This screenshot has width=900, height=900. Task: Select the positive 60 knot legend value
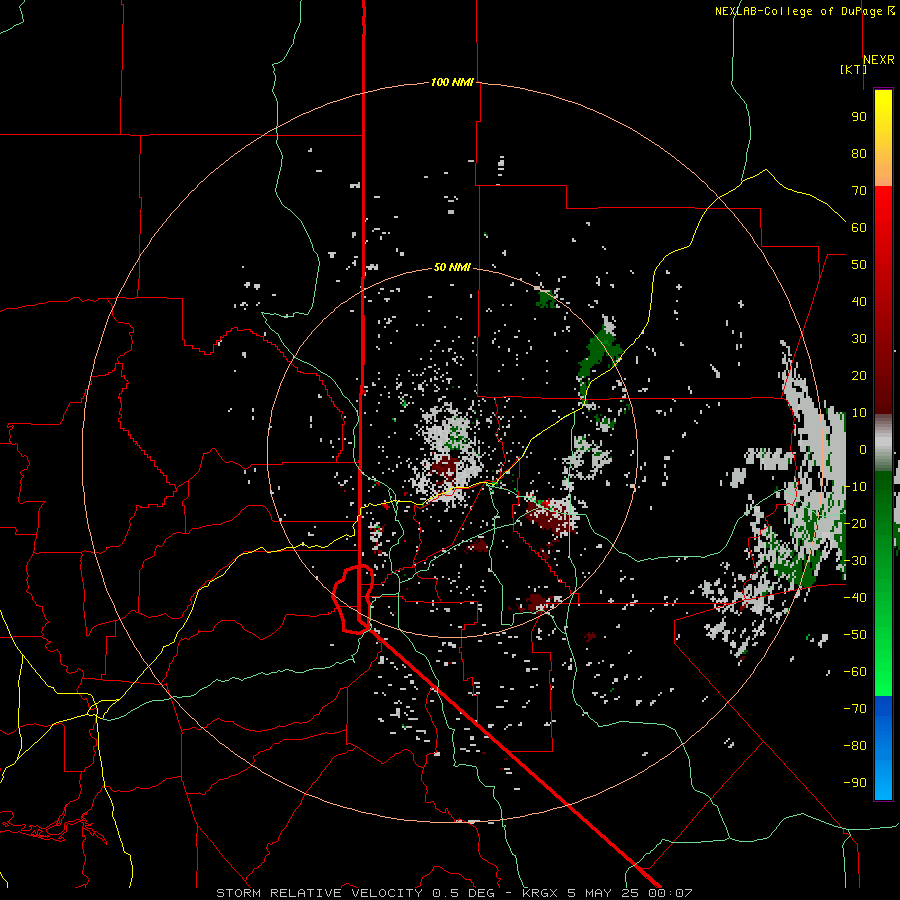pyautogui.click(x=859, y=227)
